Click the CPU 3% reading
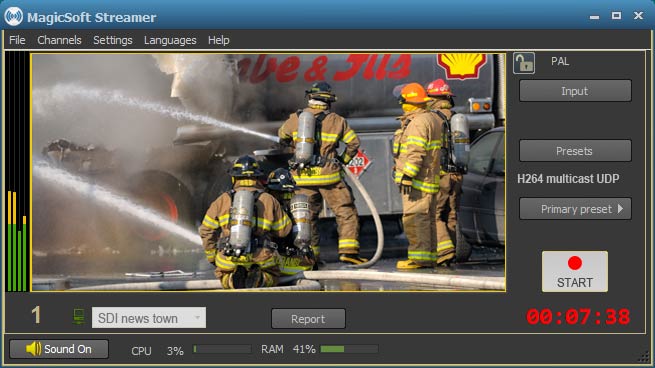 pos(157,351)
